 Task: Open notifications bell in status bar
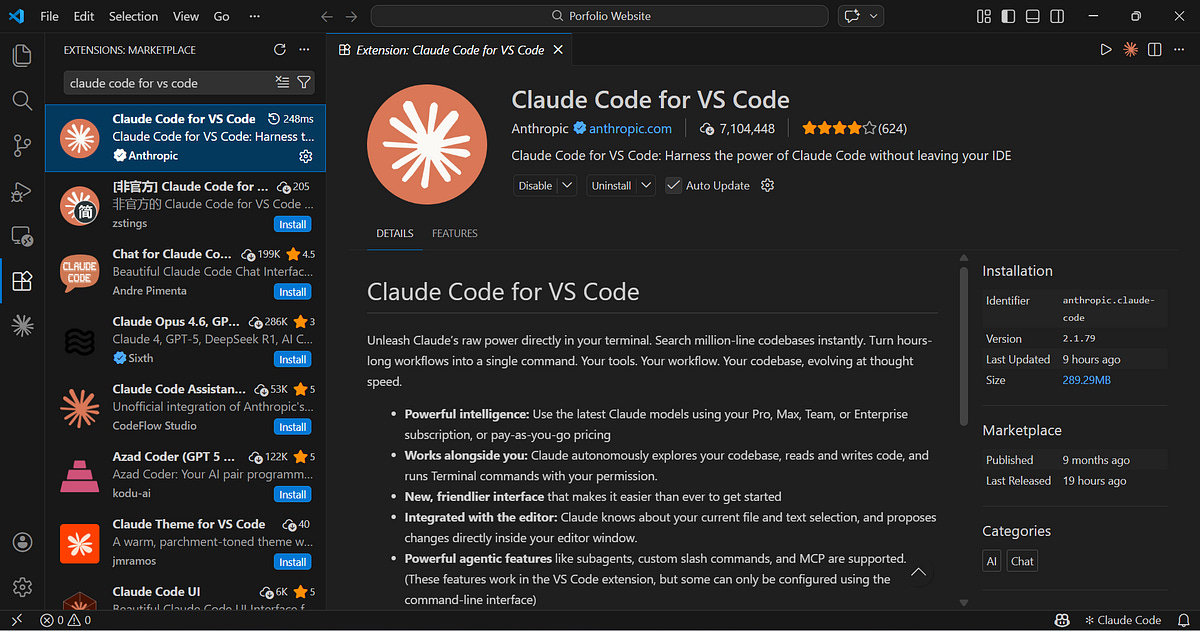click(x=1182, y=620)
